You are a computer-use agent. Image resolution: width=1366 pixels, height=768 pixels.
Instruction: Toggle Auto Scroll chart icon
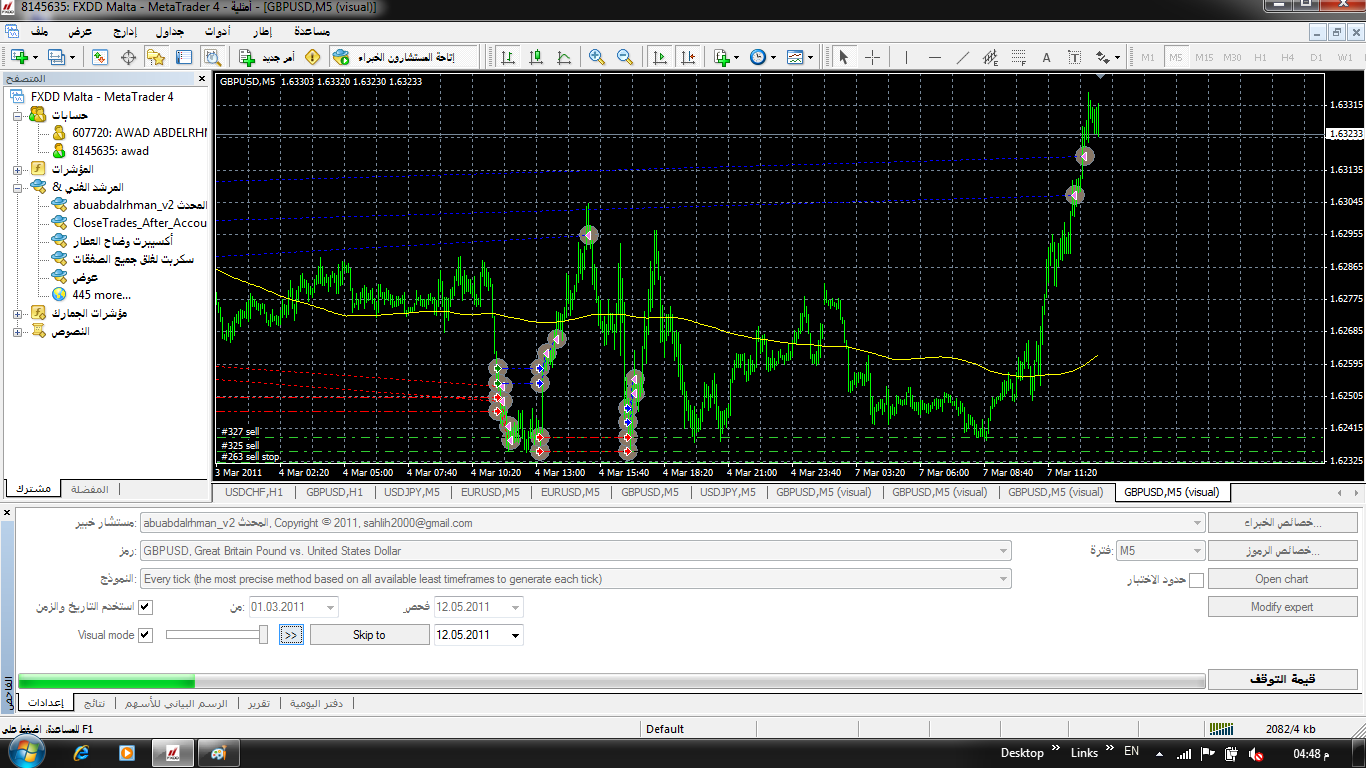tap(659, 57)
